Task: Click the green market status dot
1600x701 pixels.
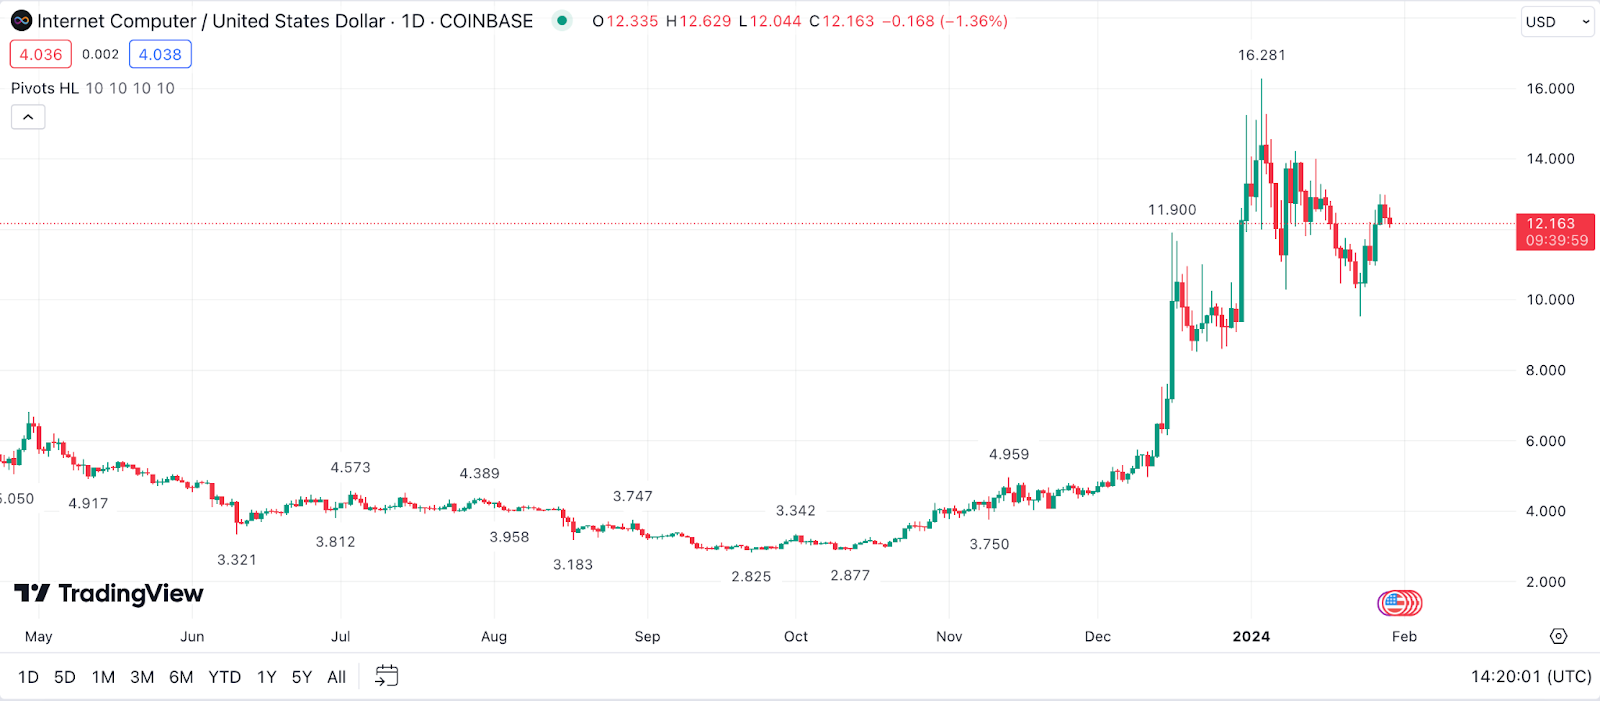Action: pyautogui.click(x=562, y=20)
